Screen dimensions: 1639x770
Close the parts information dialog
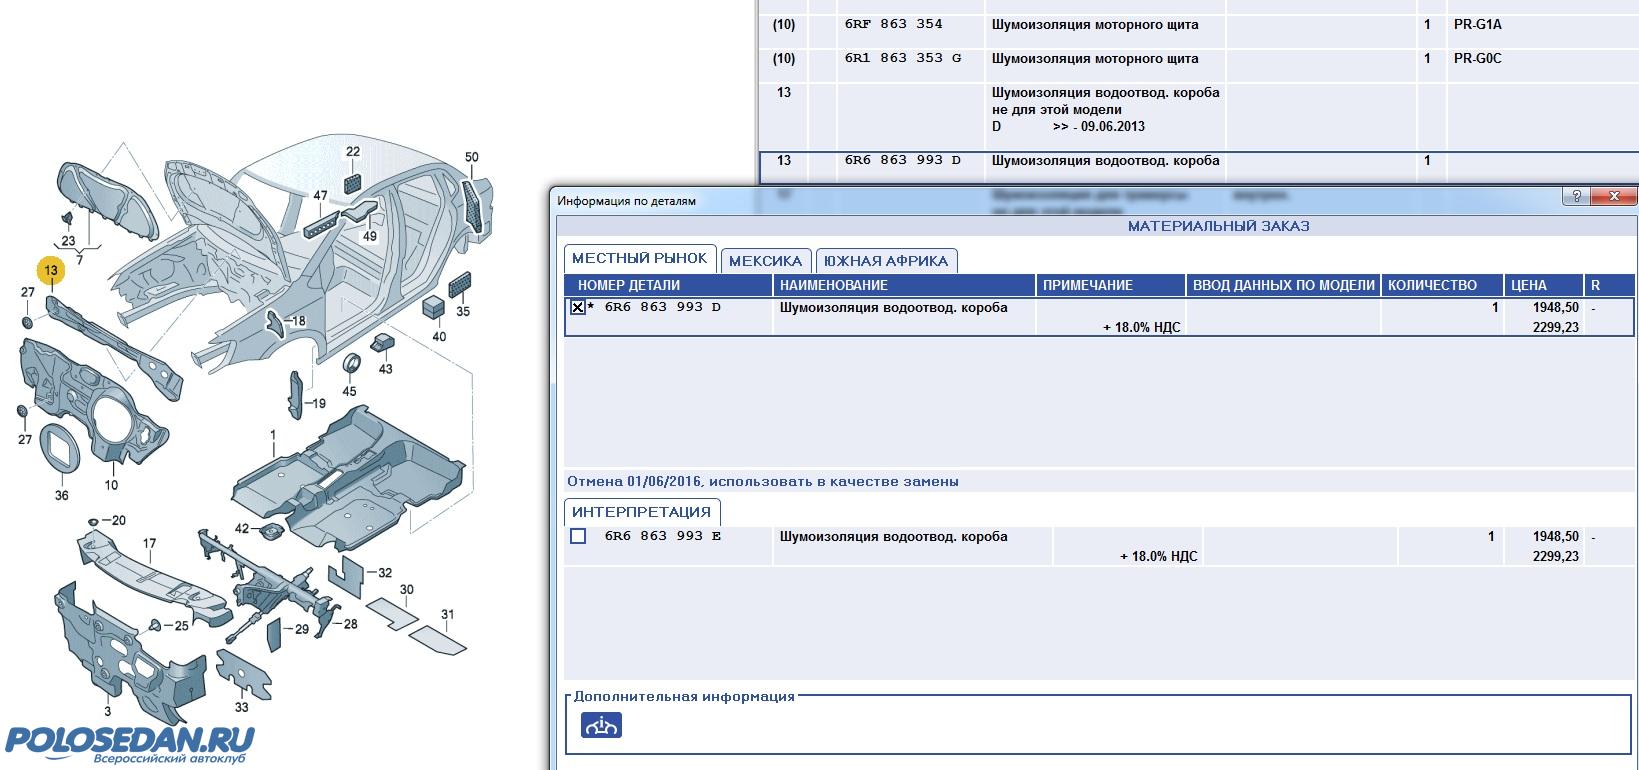tap(1613, 197)
